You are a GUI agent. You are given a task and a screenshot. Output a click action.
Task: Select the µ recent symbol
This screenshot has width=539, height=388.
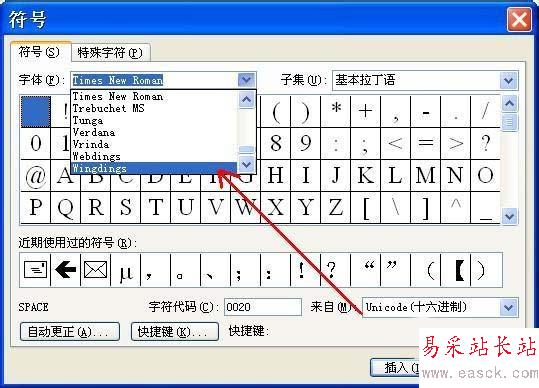click(125, 270)
